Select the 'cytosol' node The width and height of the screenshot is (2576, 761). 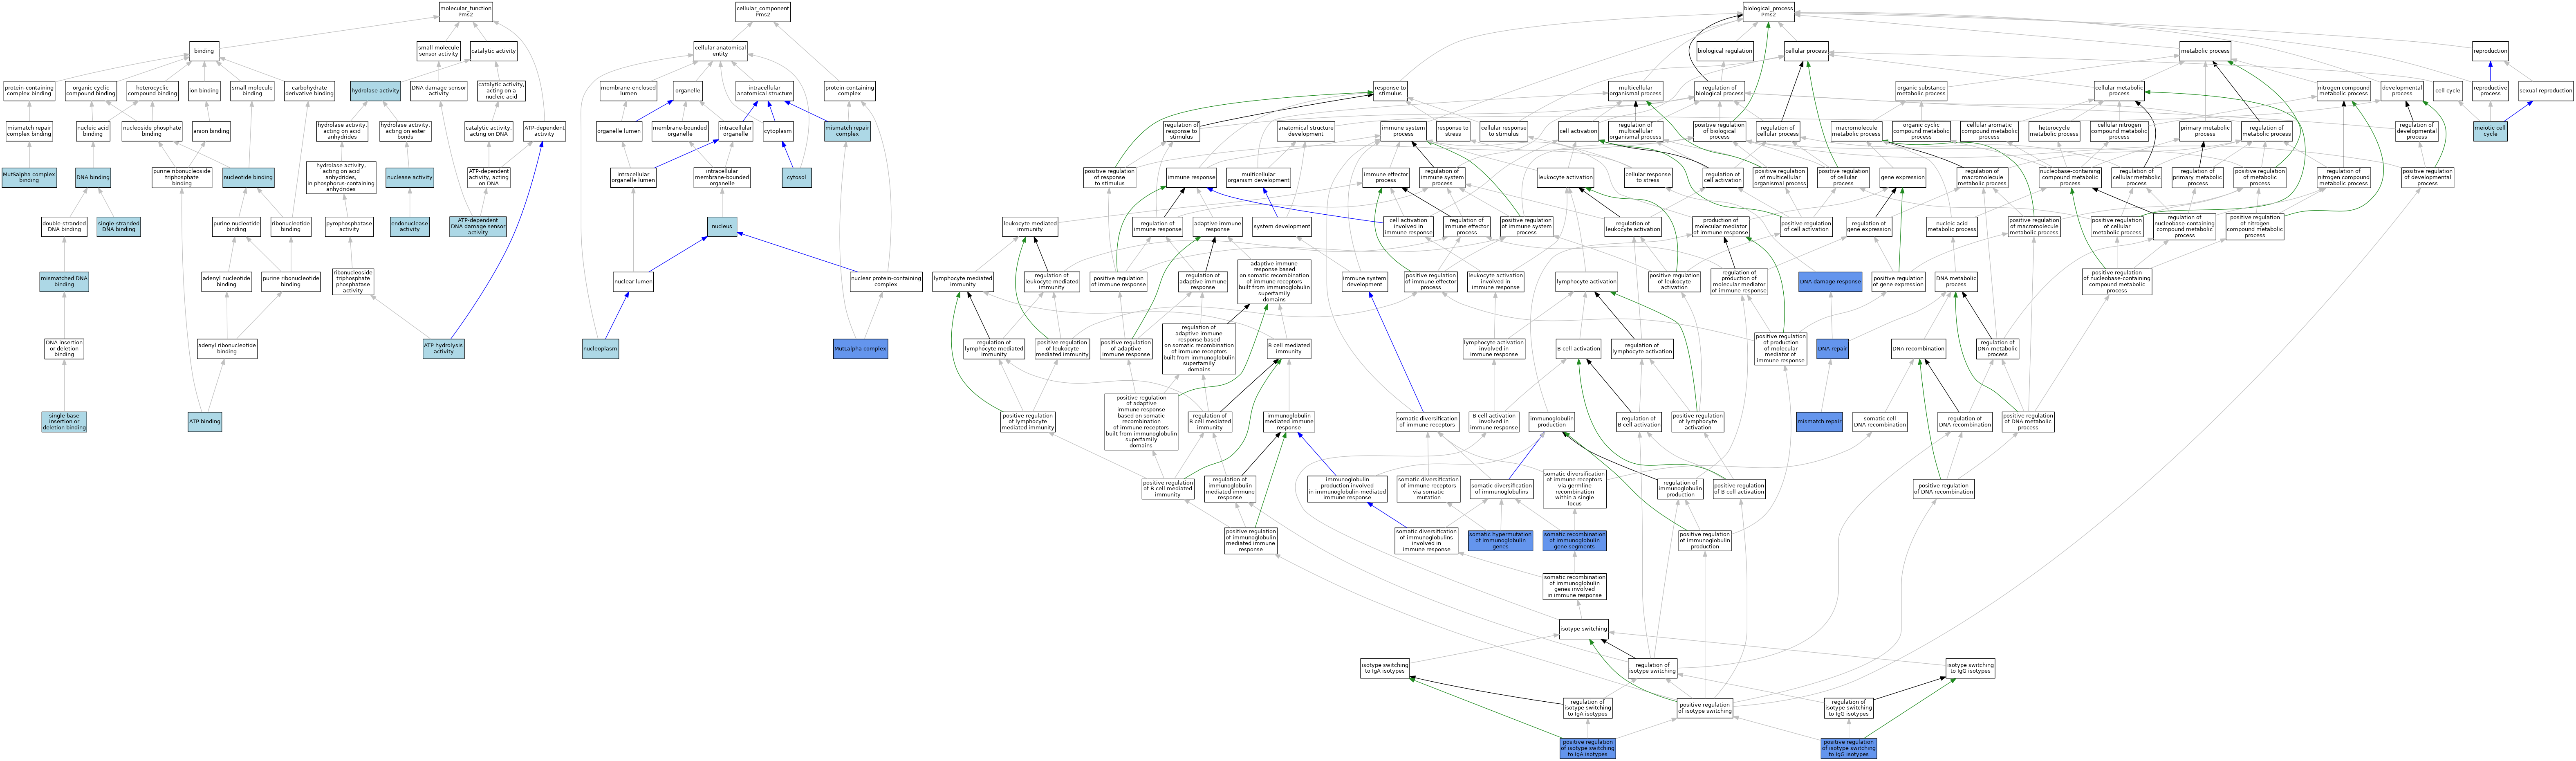coord(796,177)
